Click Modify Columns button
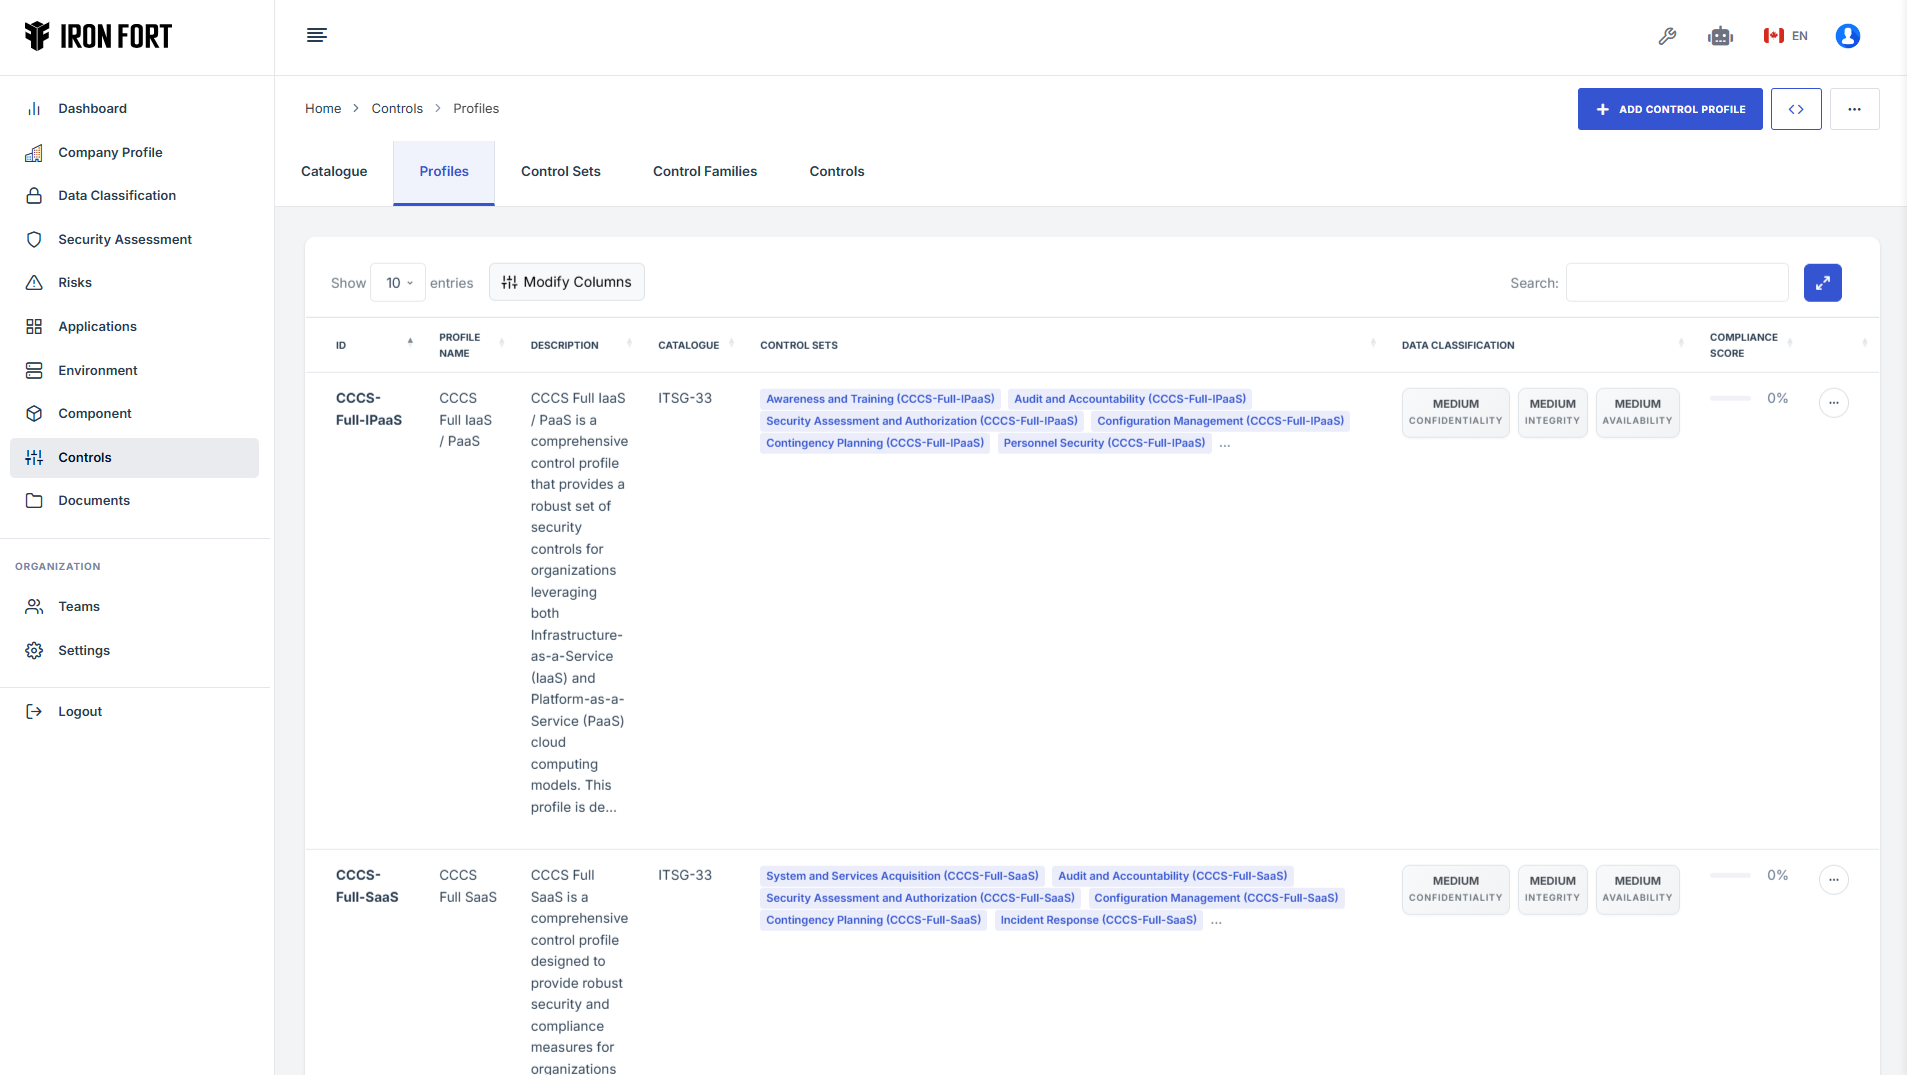The width and height of the screenshot is (1907, 1075). [x=566, y=283]
